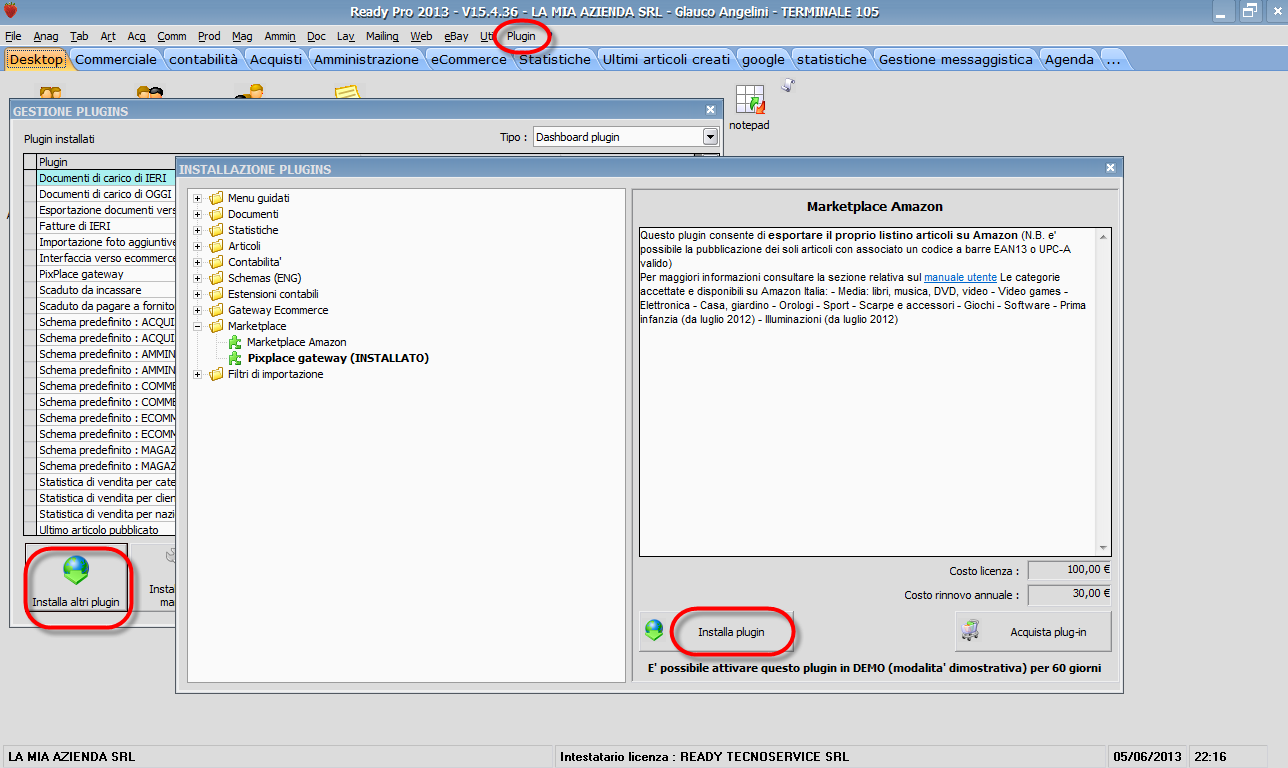
Task: Click the folder icon beside Articoli
Action: (217, 246)
